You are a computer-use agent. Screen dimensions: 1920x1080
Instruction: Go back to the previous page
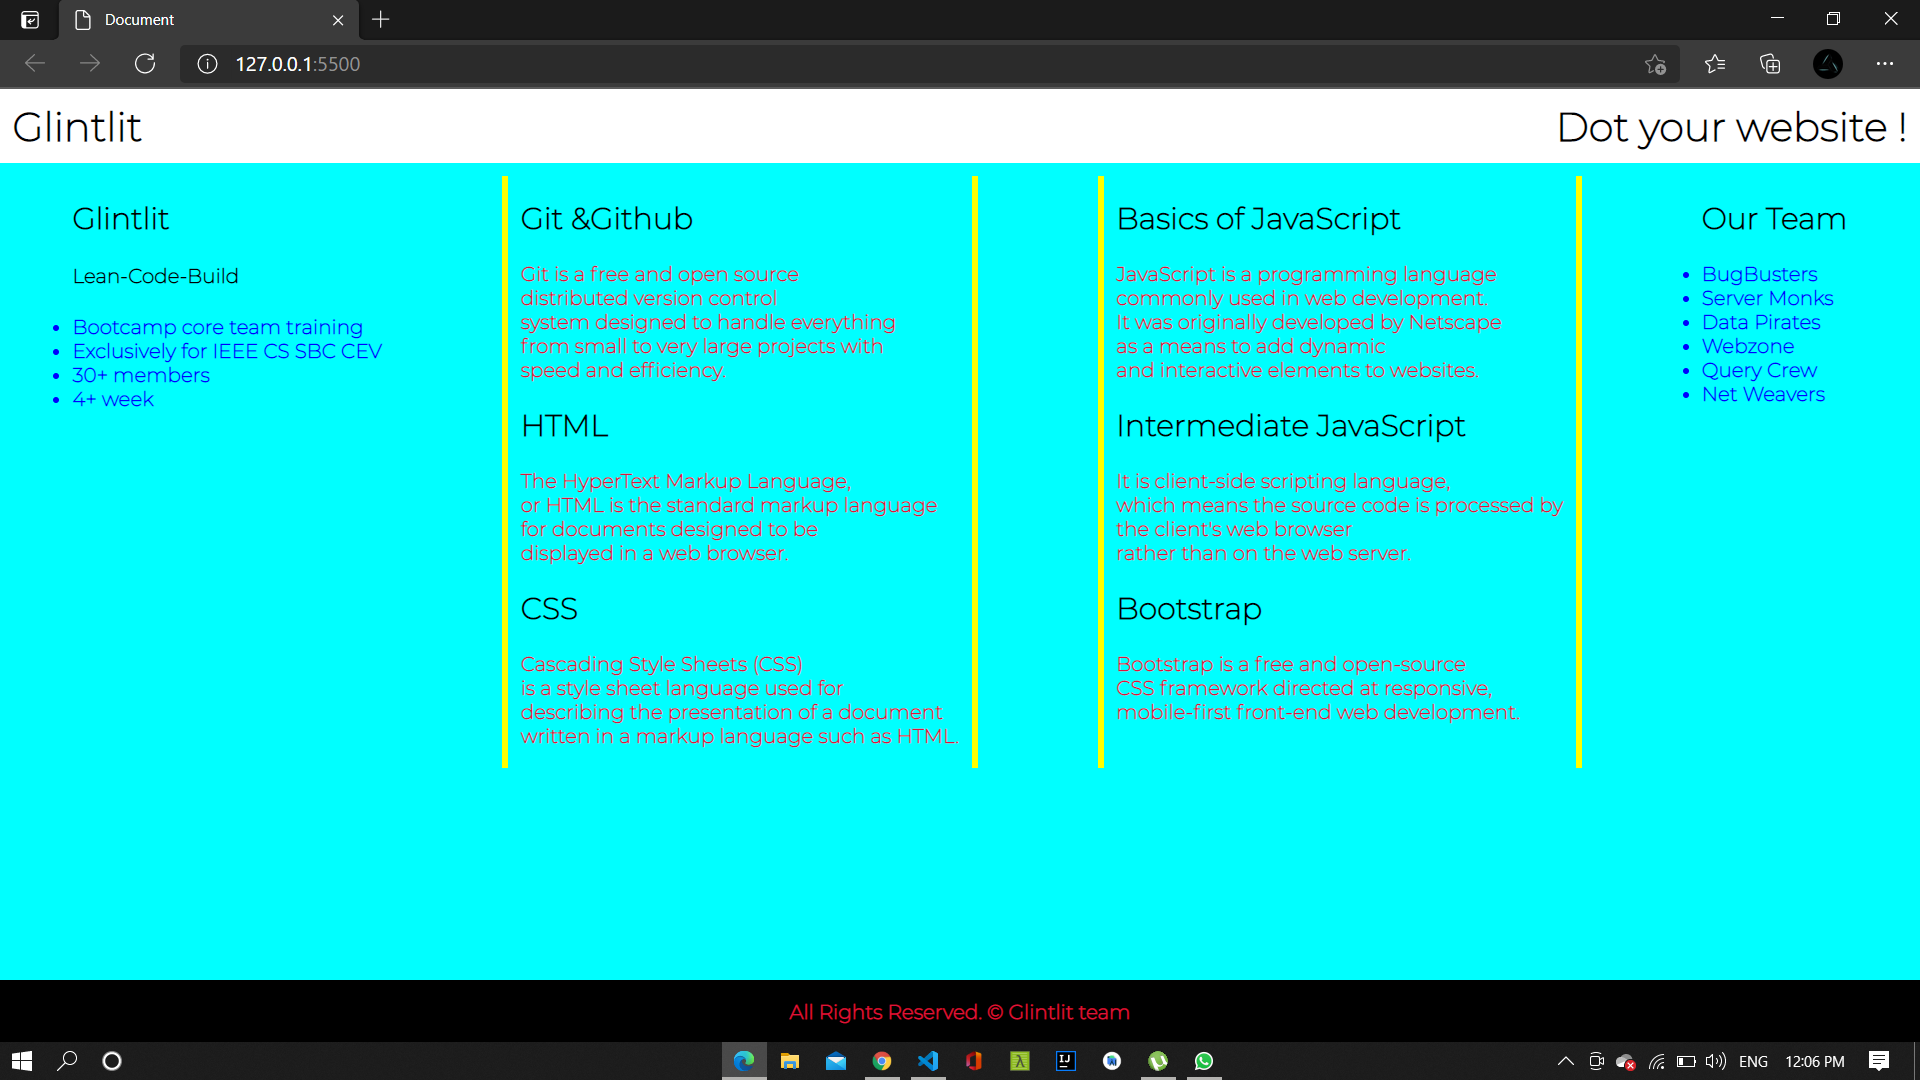click(35, 63)
